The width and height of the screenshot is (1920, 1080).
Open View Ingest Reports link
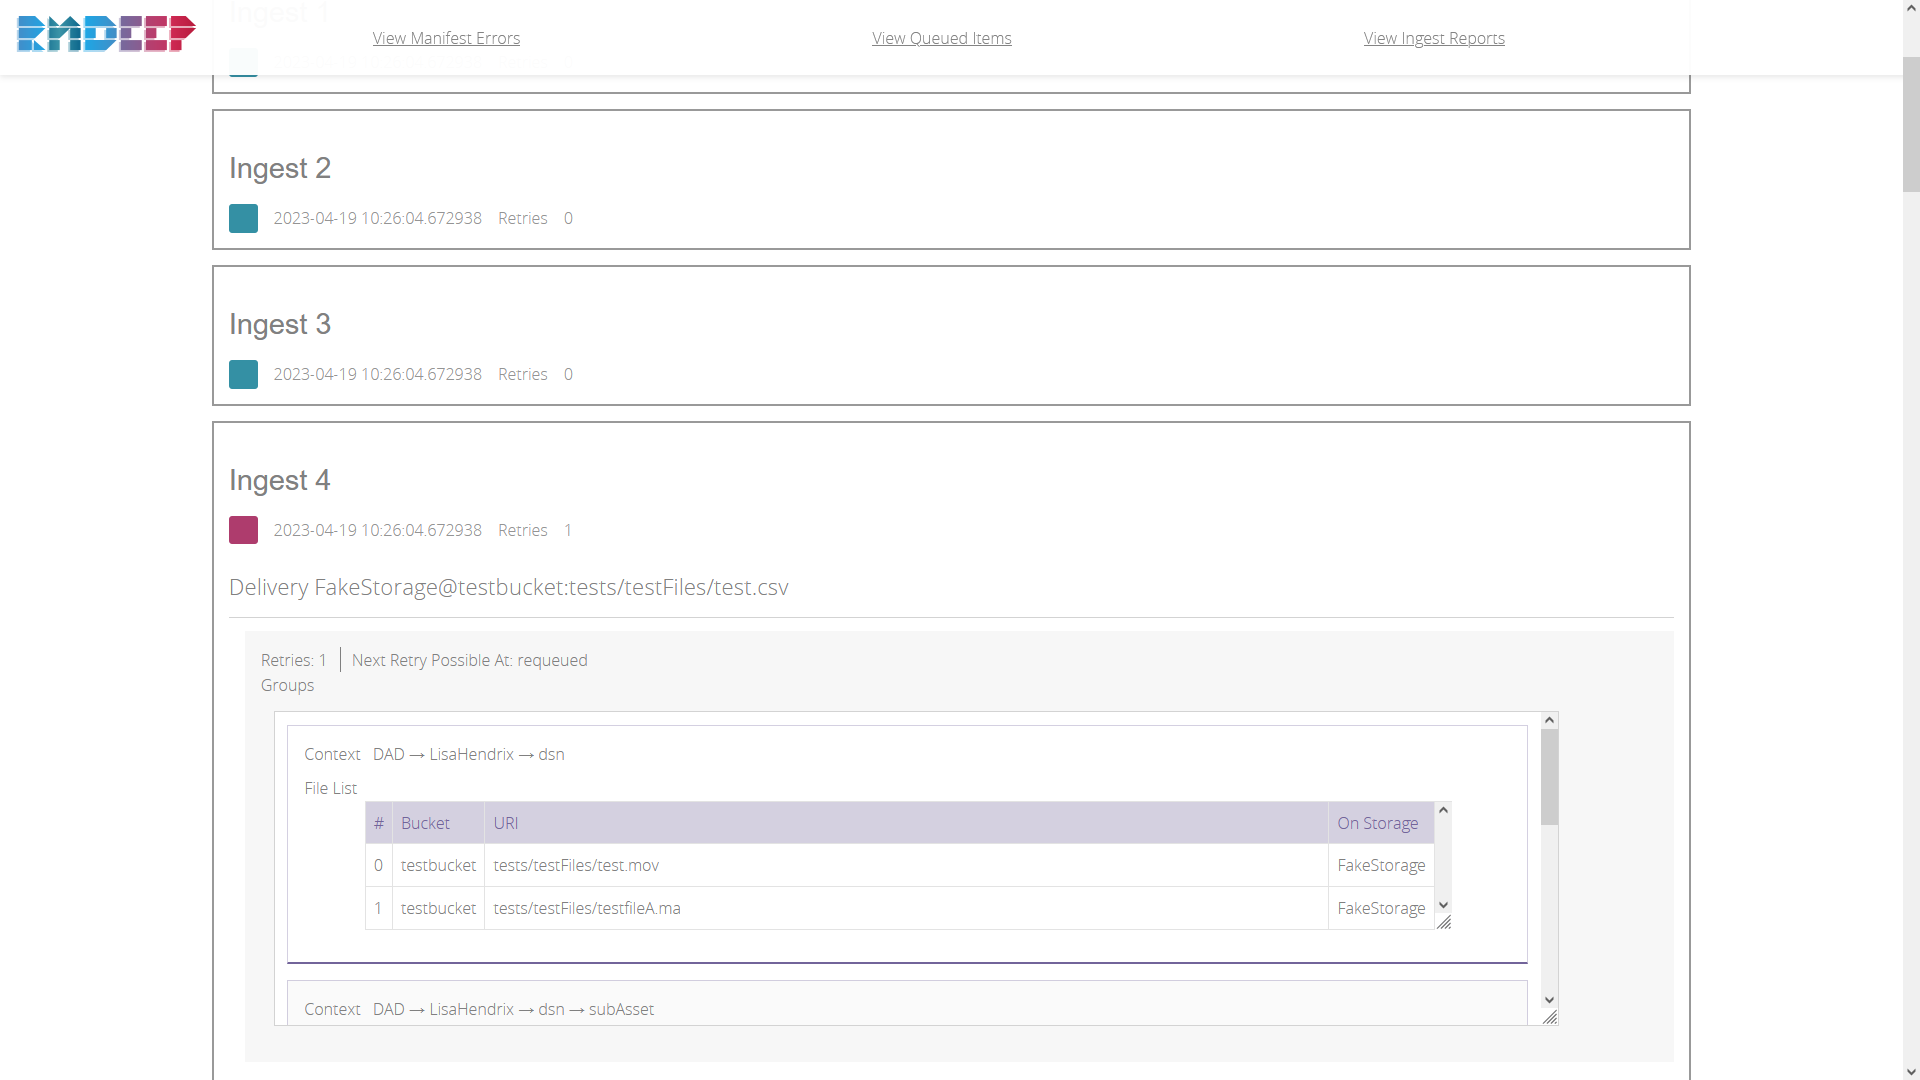click(x=1433, y=38)
